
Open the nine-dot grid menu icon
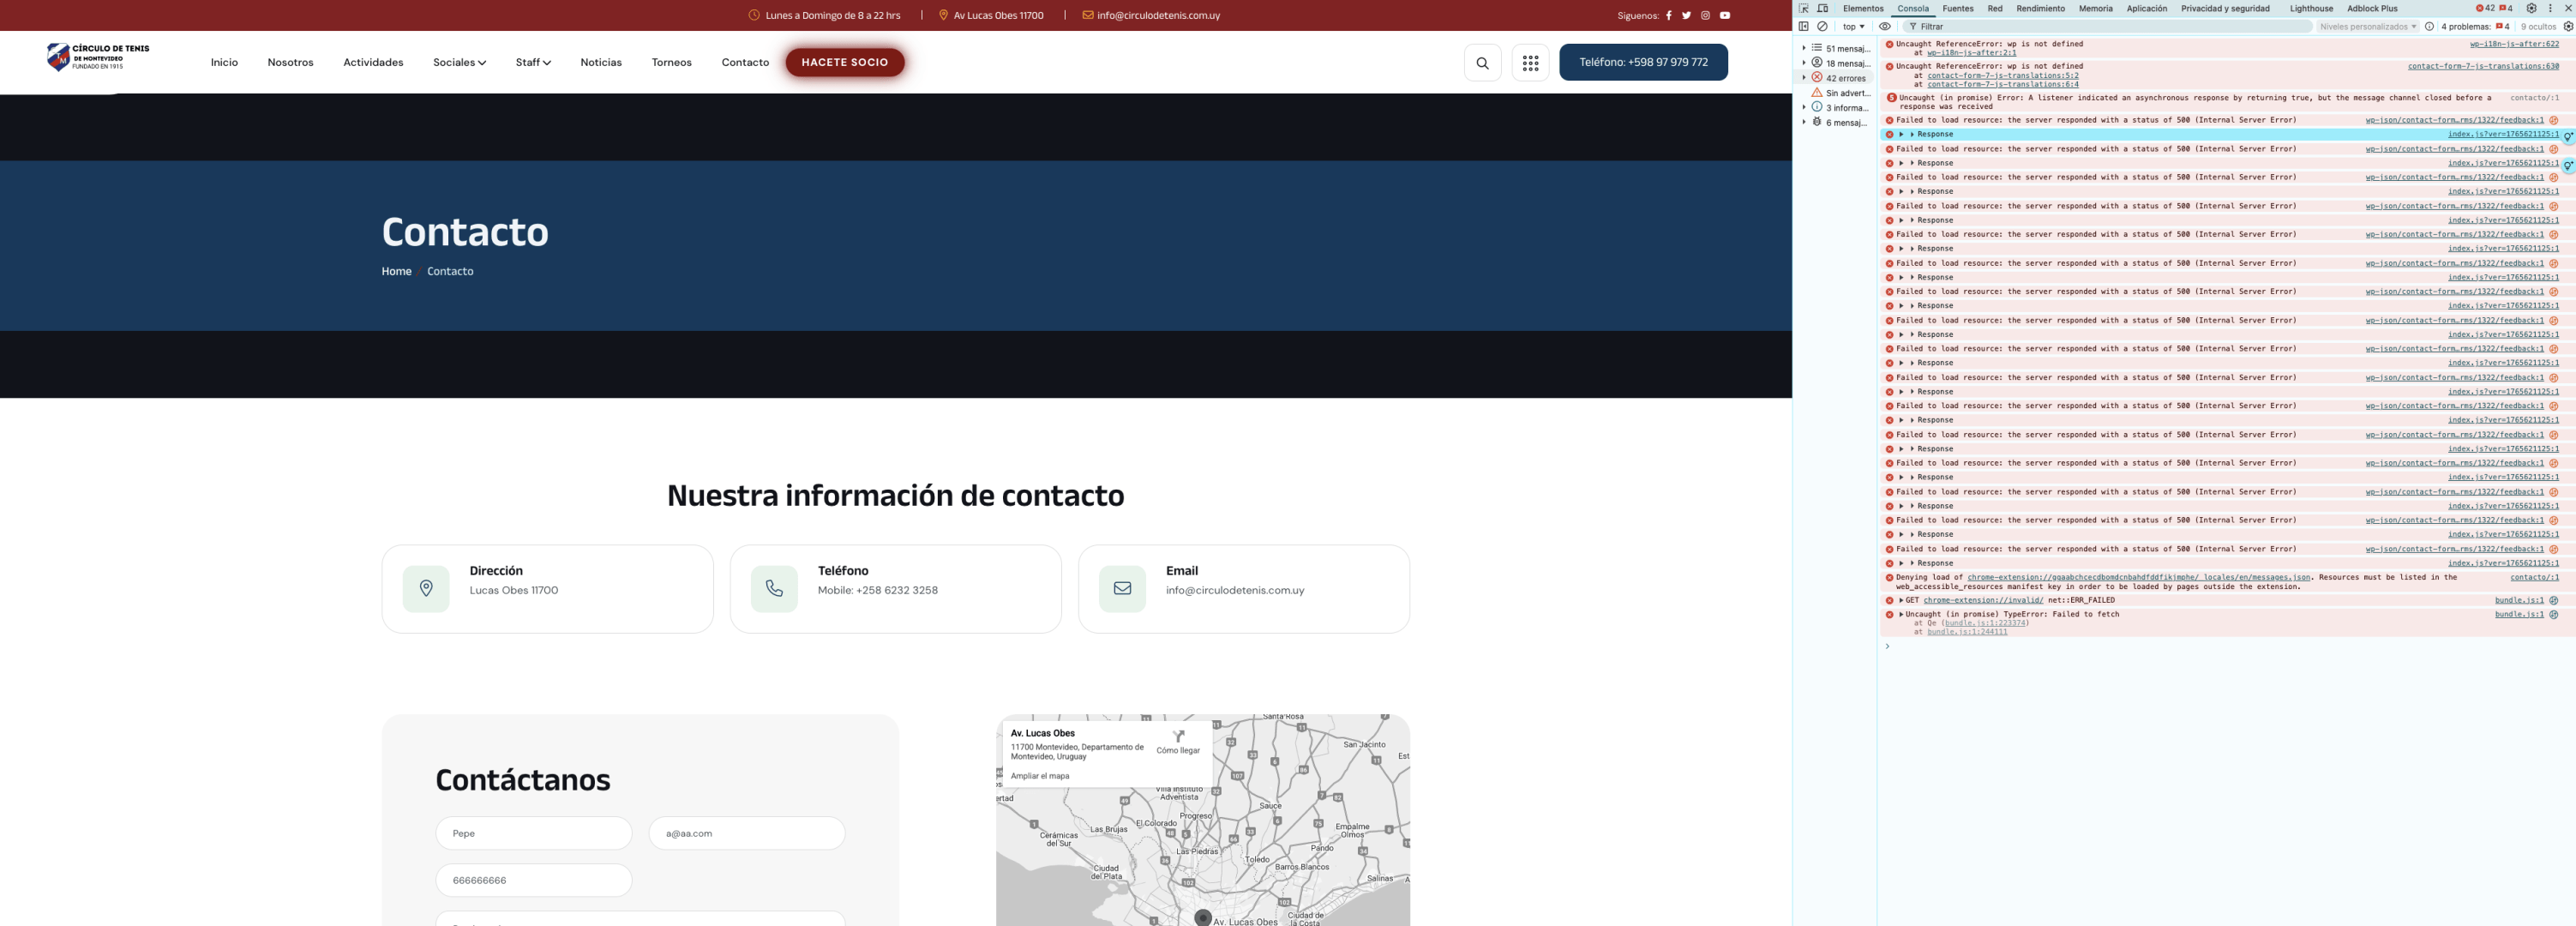coord(1530,63)
